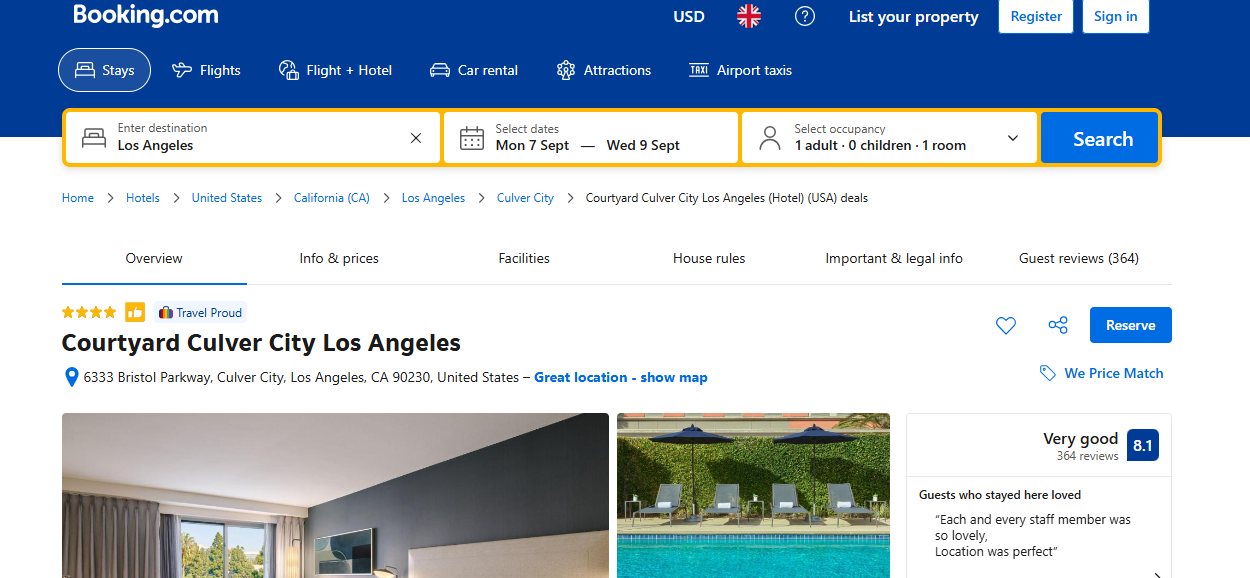This screenshot has width=1250, height=578.
Task: Open the Flights section
Action: tap(206, 70)
